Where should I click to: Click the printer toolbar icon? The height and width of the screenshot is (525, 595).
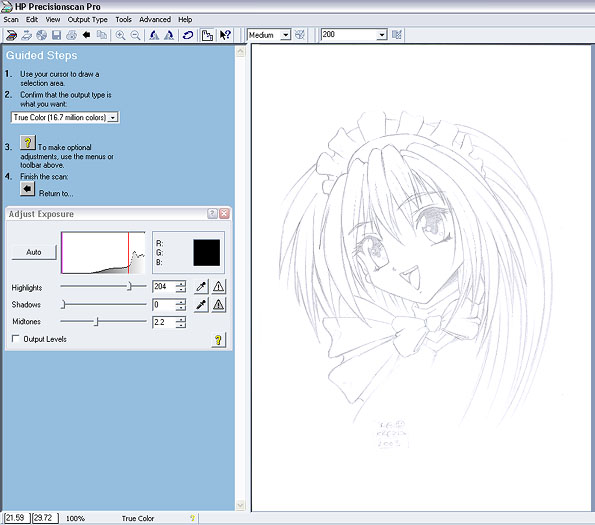(x=71, y=35)
